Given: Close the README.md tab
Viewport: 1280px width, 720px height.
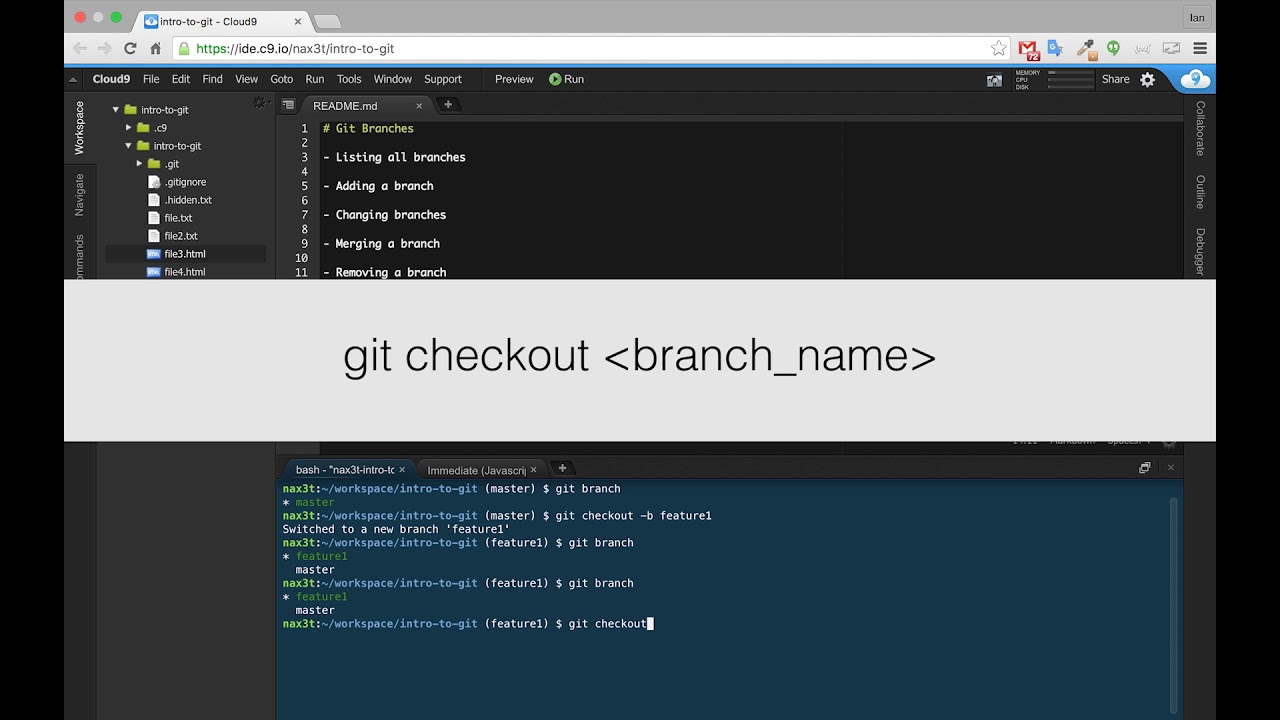Looking at the screenshot, I should [419, 105].
